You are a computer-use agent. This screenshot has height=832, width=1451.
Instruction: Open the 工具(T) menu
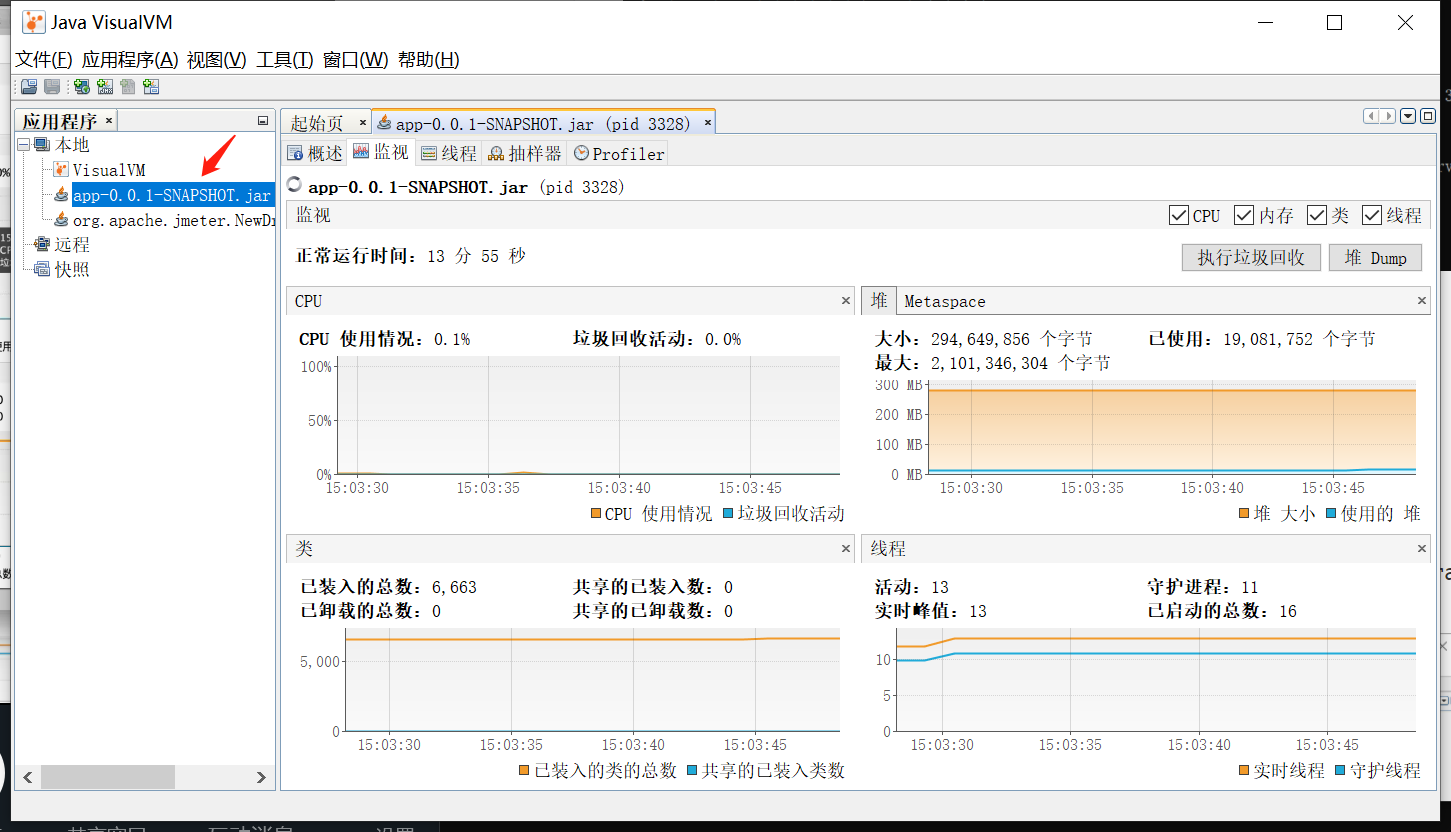(285, 60)
